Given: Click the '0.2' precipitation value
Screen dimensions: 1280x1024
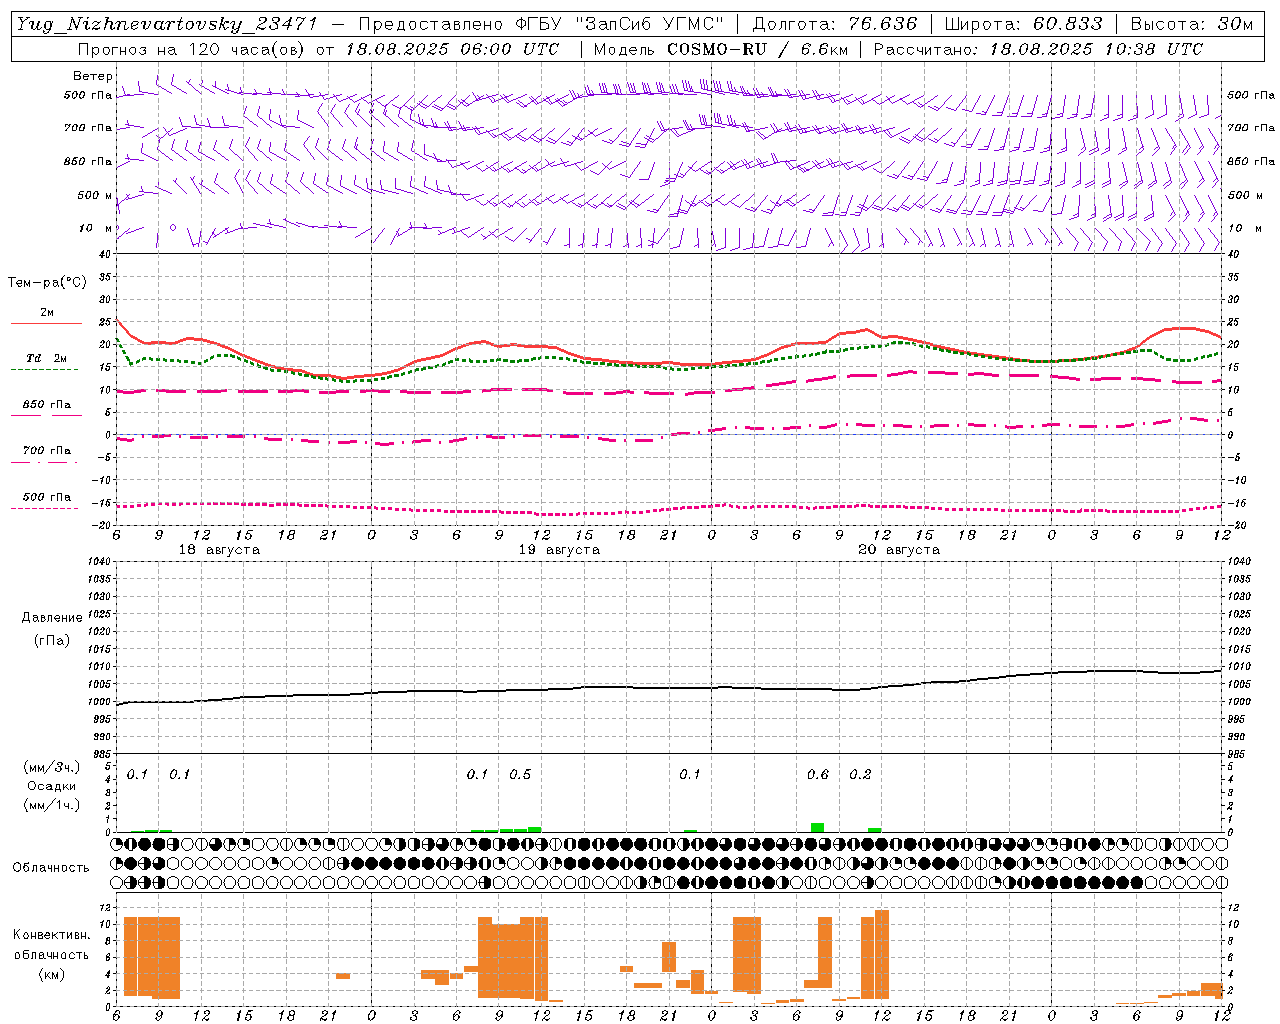Looking at the screenshot, I should click(x=860, y=775).
